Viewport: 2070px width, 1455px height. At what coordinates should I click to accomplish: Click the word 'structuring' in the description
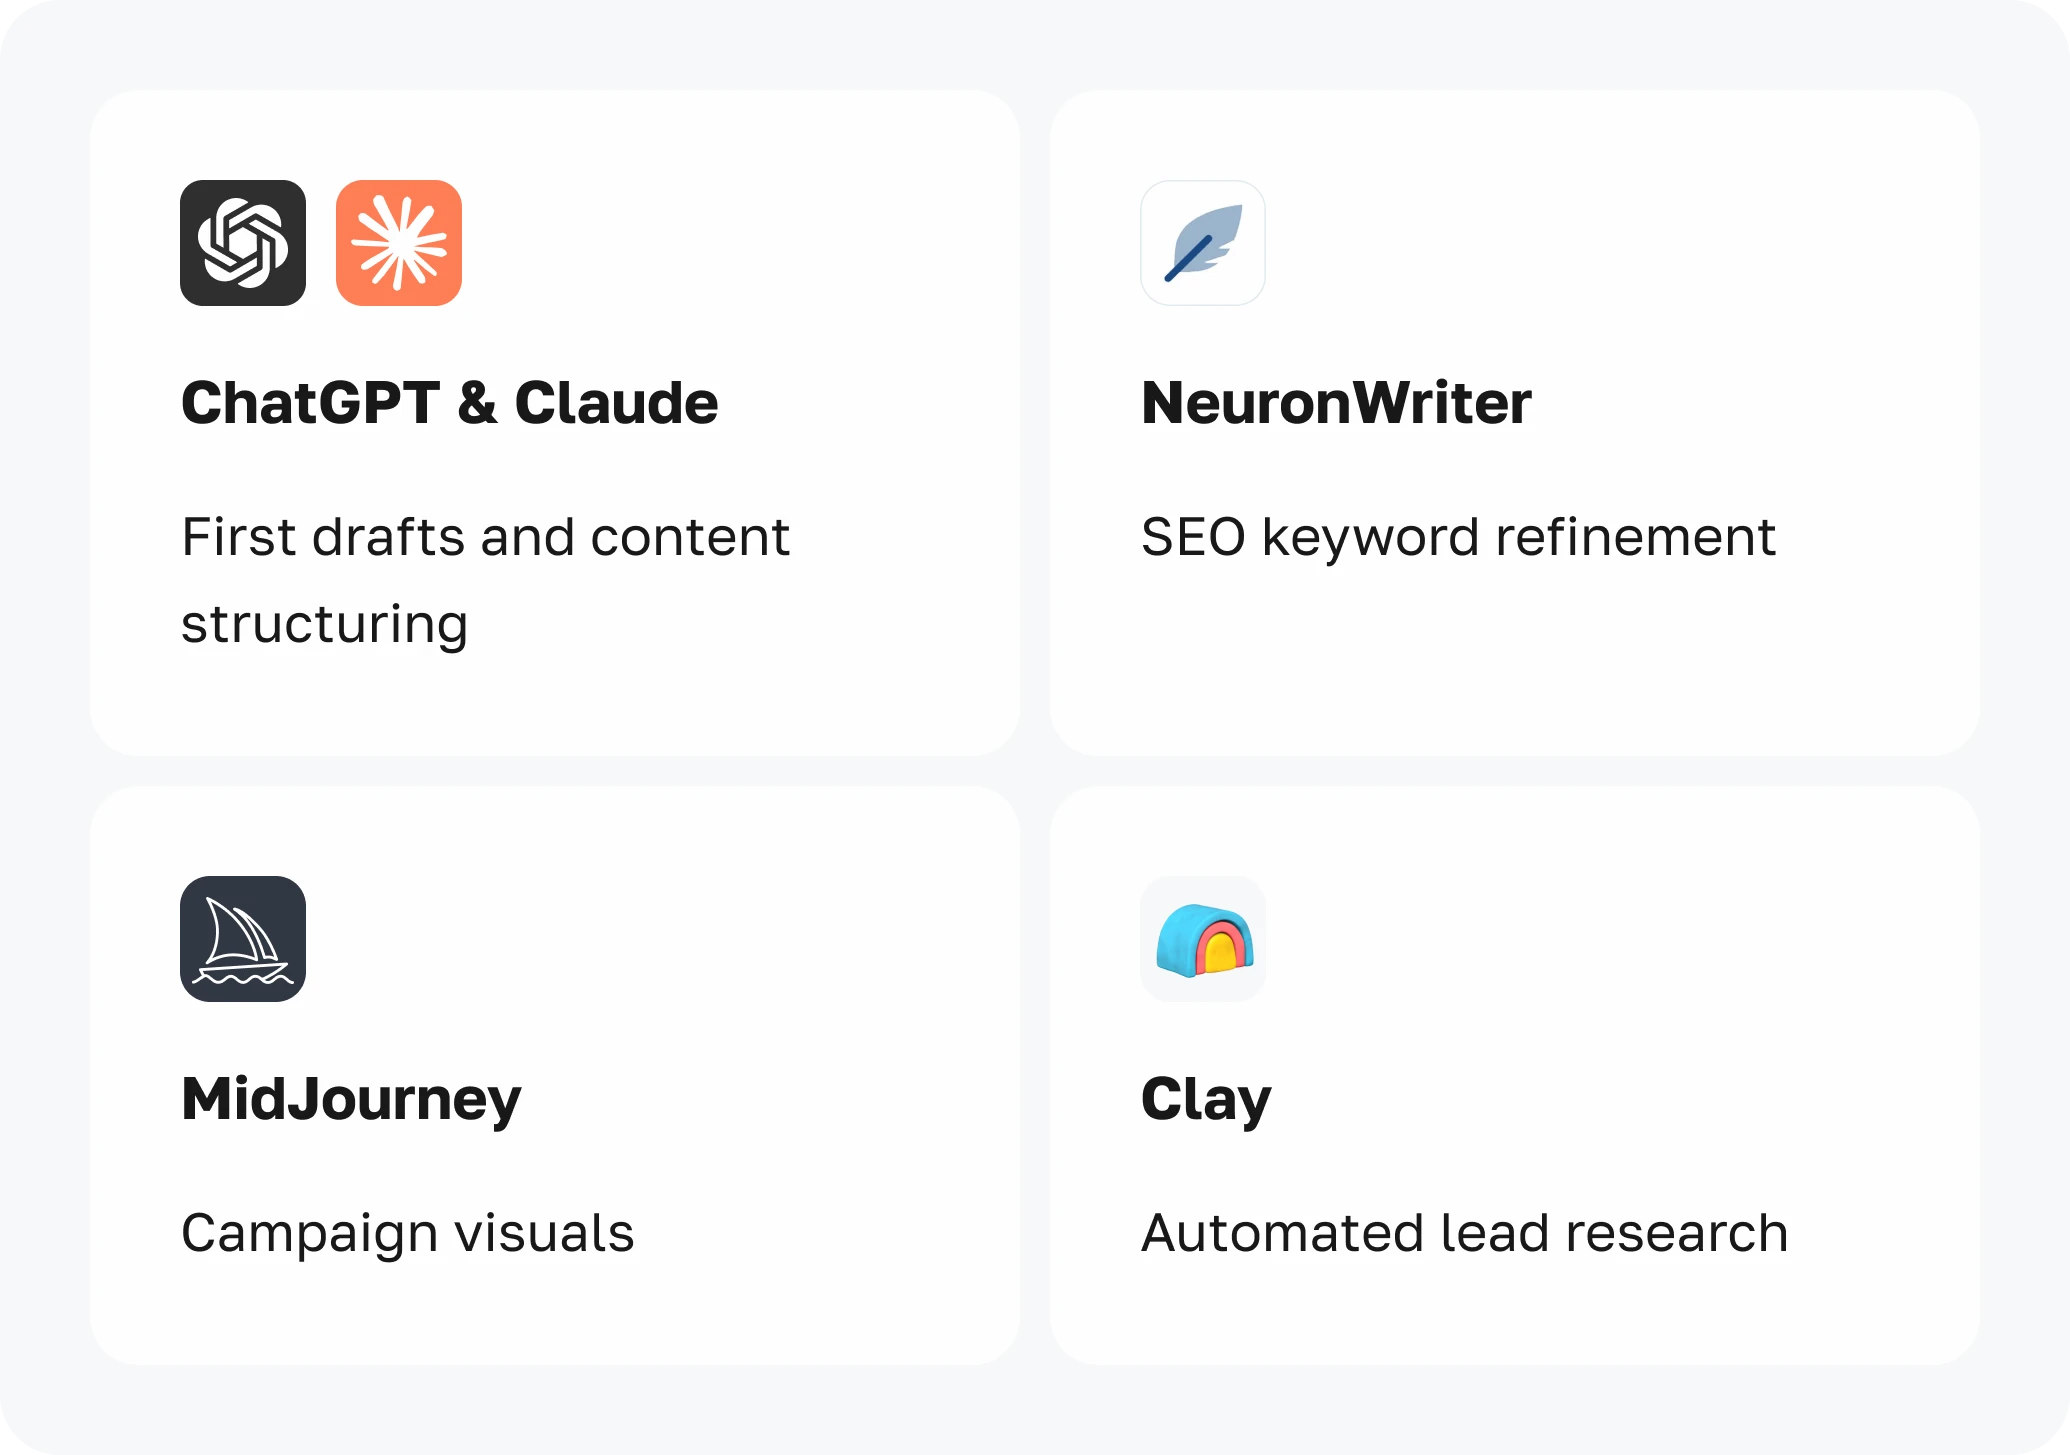coord(324,624)
